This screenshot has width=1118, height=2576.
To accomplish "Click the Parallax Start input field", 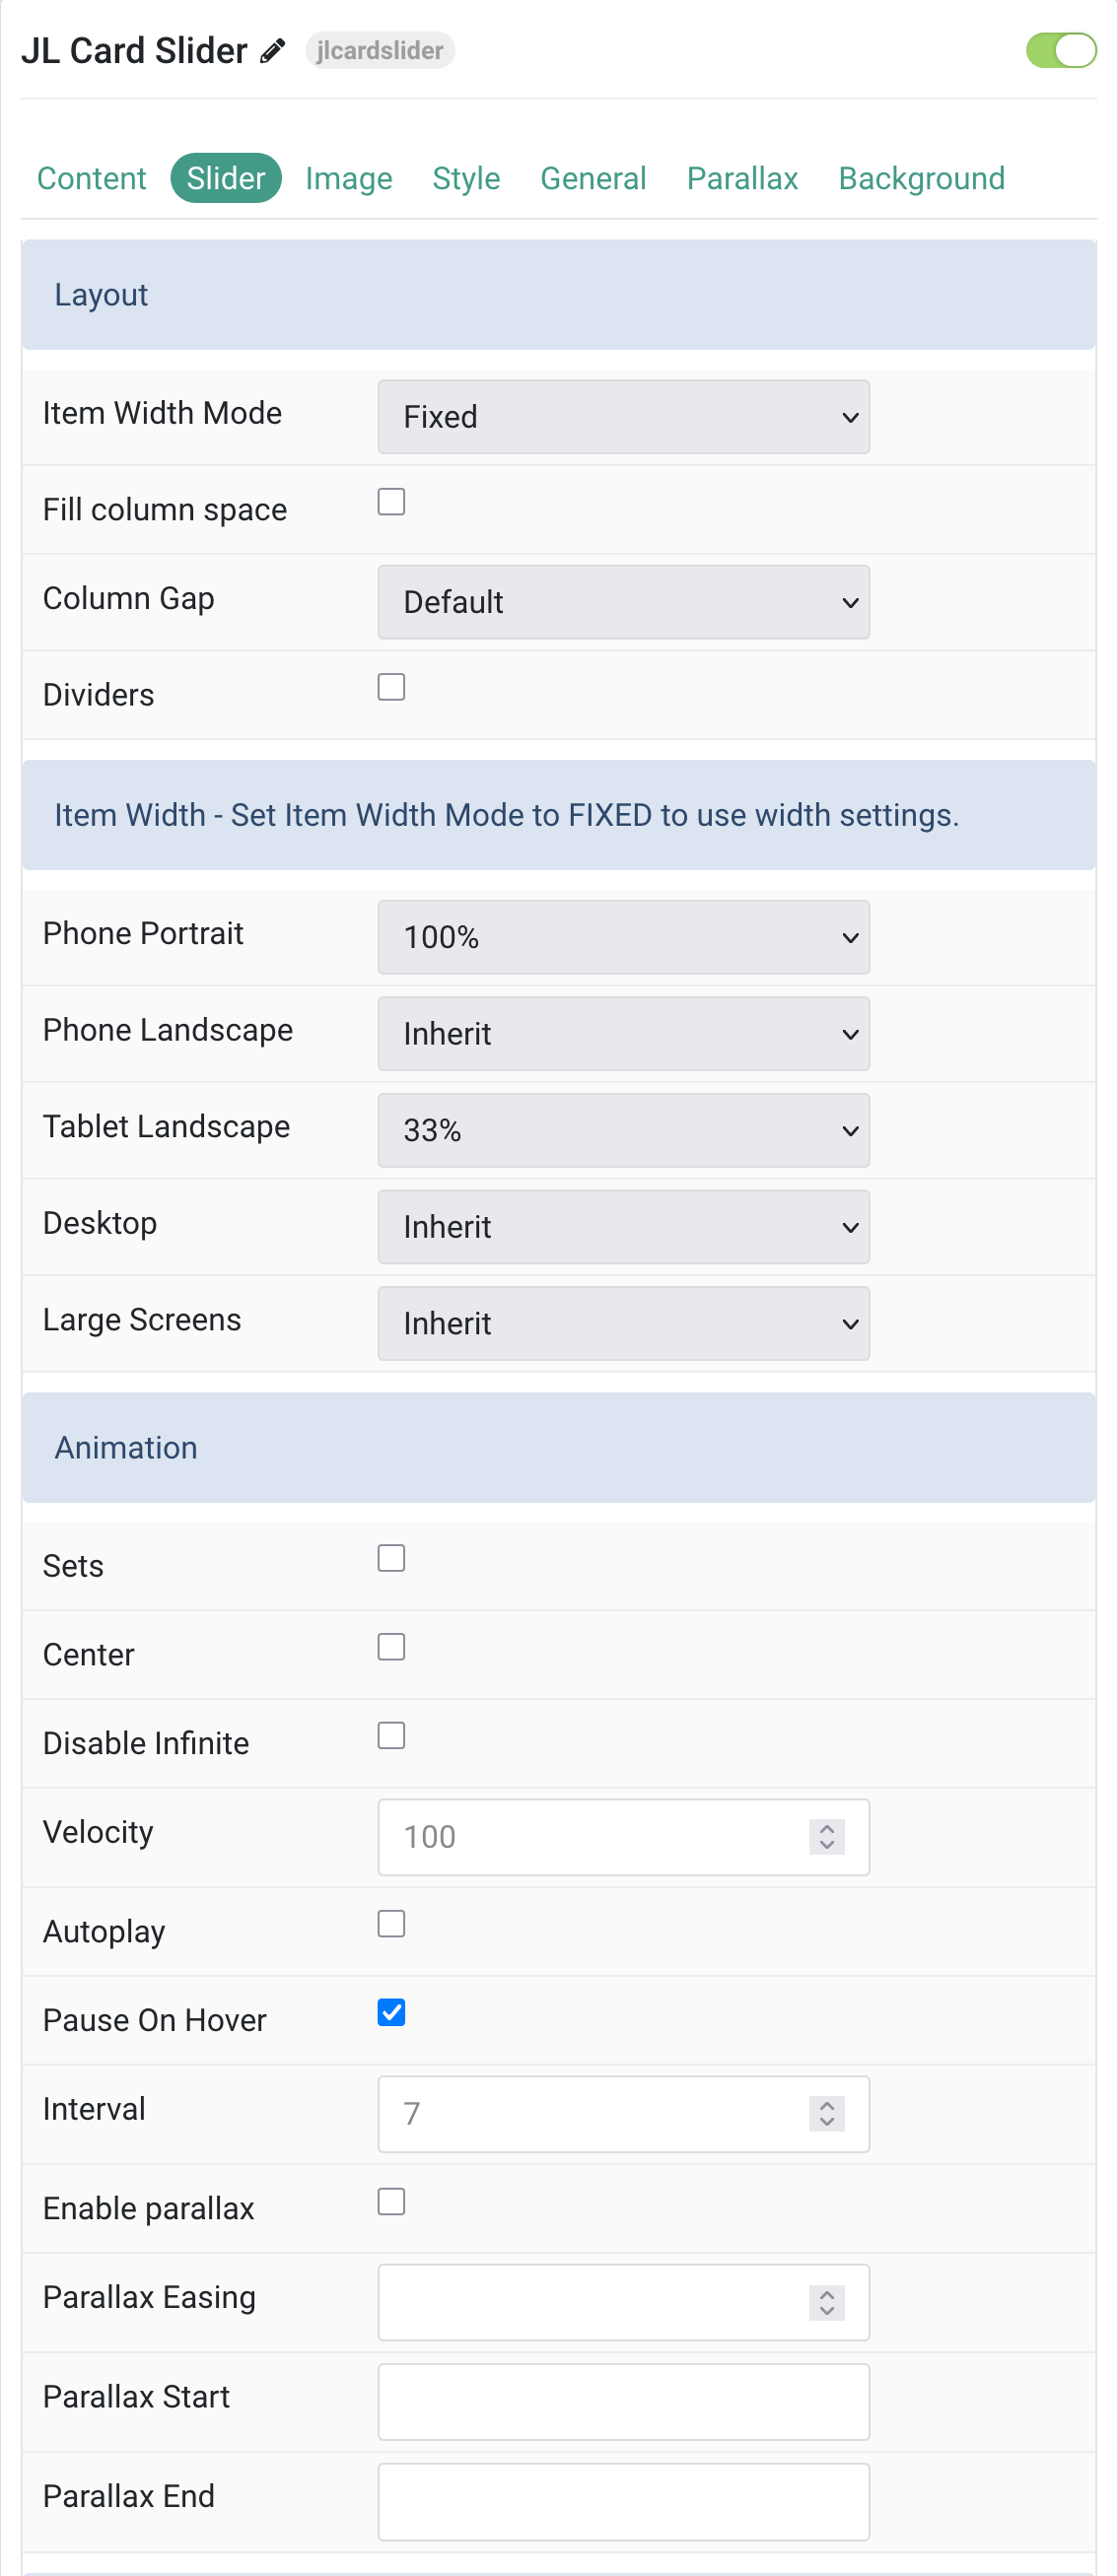I will point(623,2401).
